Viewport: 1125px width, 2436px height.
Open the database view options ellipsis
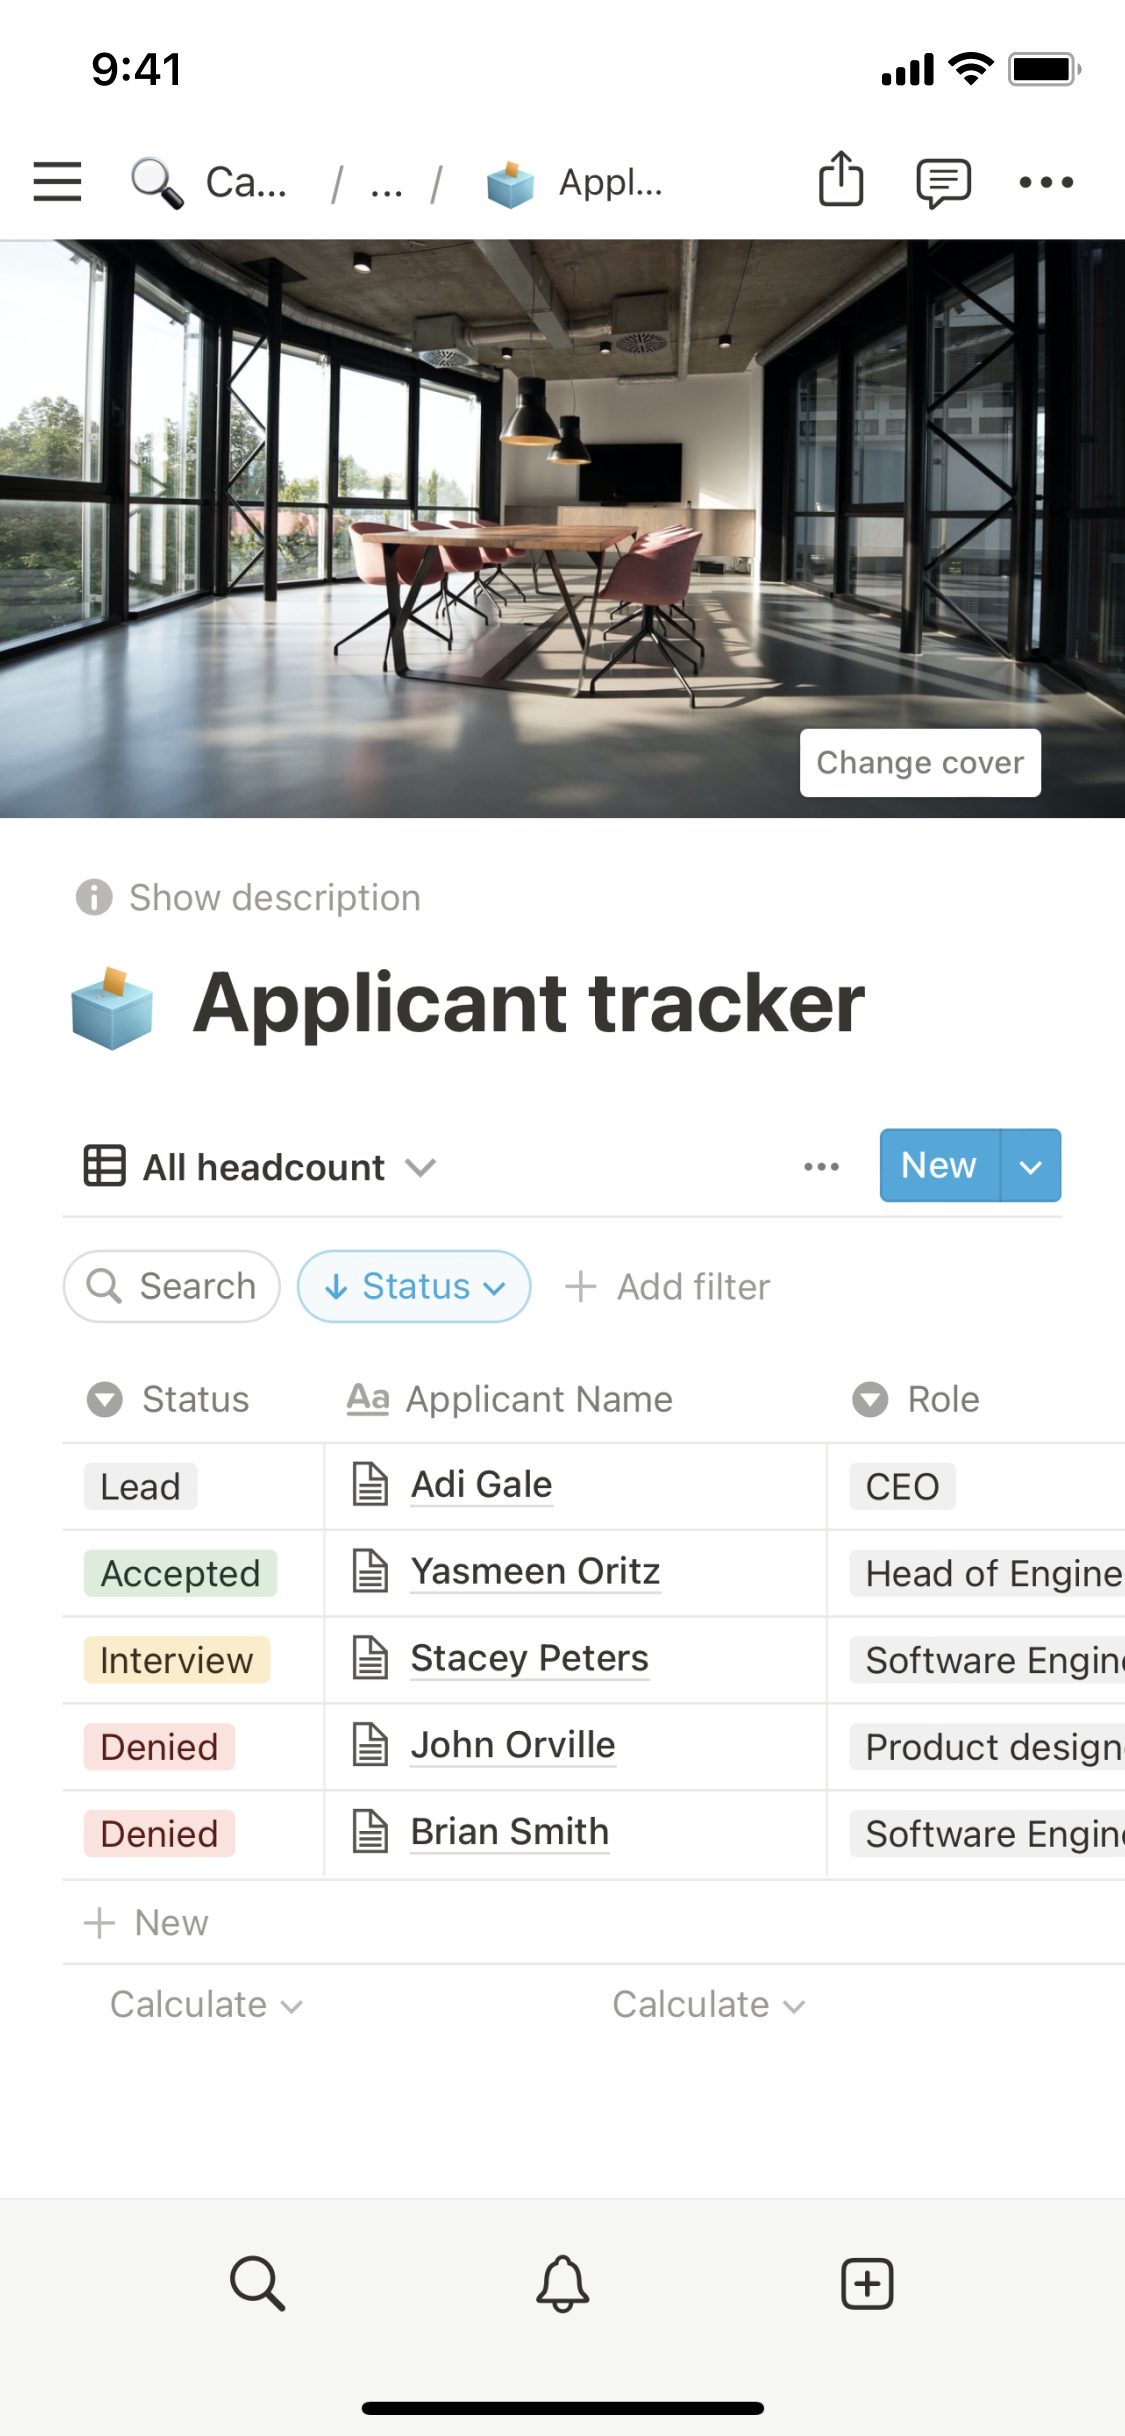tap(821, 1166)
